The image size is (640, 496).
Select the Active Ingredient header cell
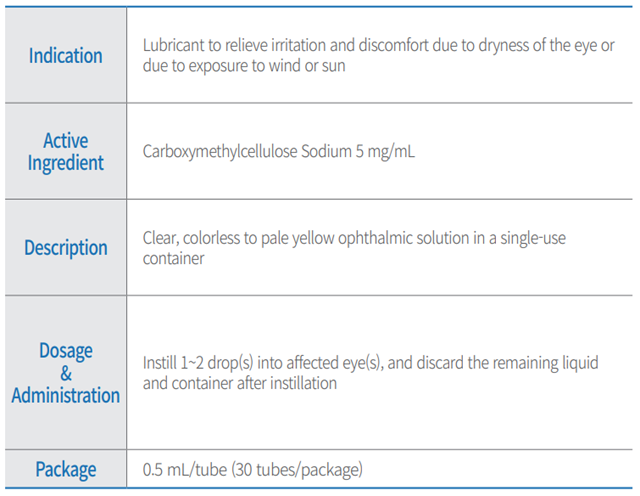[x=66, y=151]
